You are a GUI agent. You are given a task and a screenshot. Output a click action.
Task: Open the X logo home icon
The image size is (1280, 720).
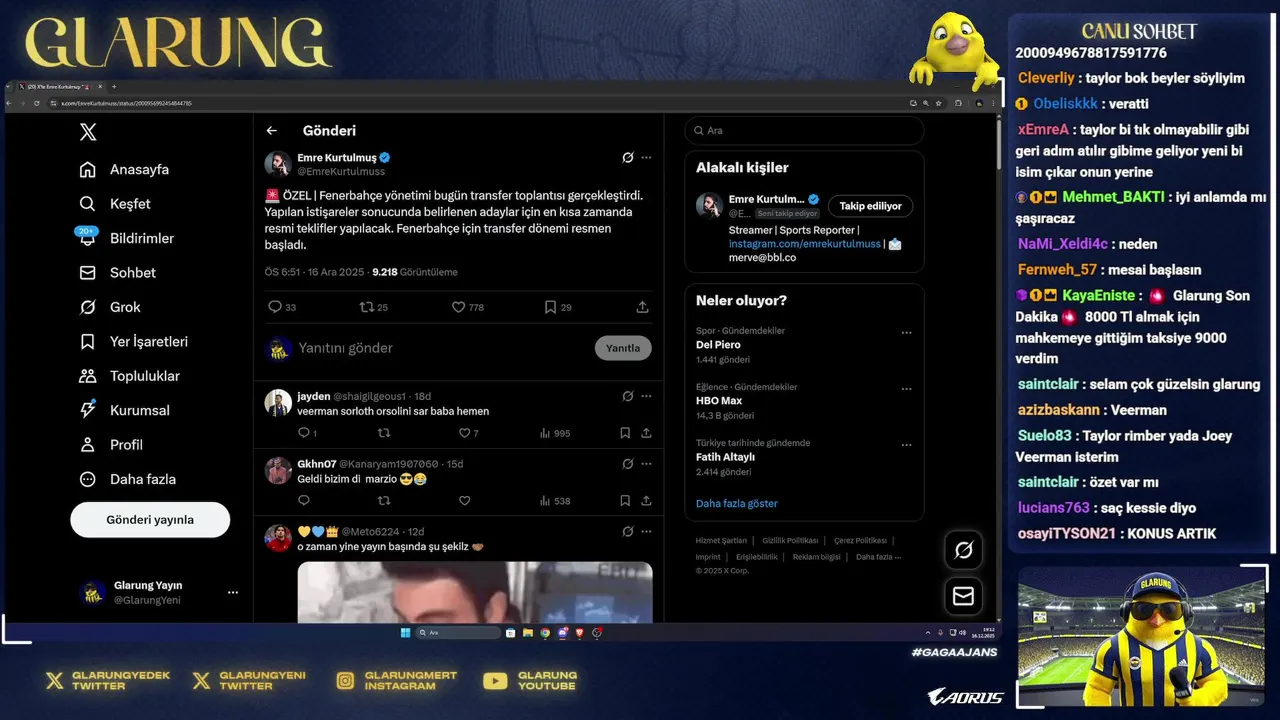click(88, 132)
